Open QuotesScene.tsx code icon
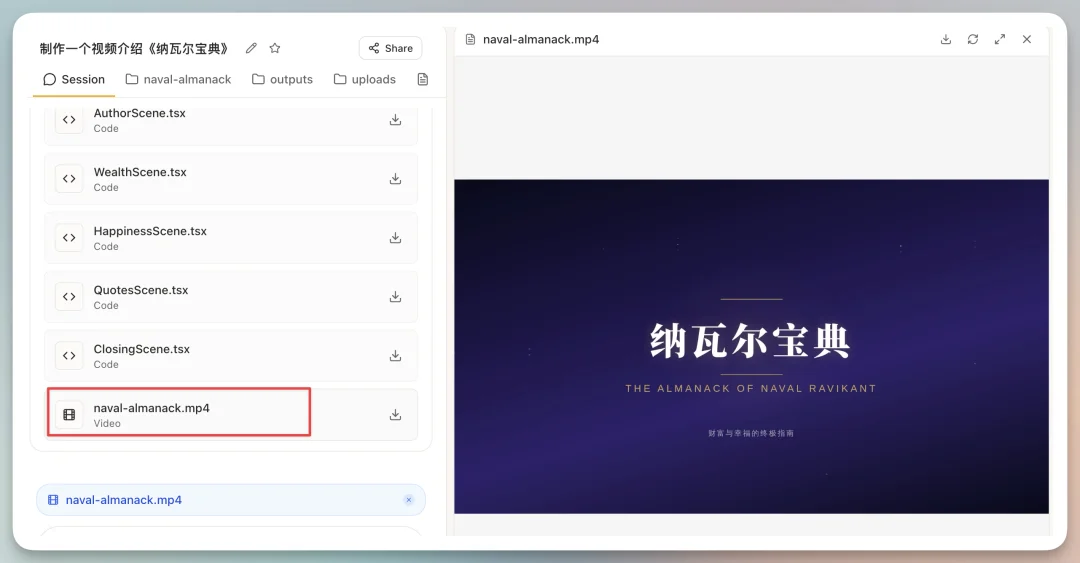This screenshot has width=1080, height=563. point(69,297)
